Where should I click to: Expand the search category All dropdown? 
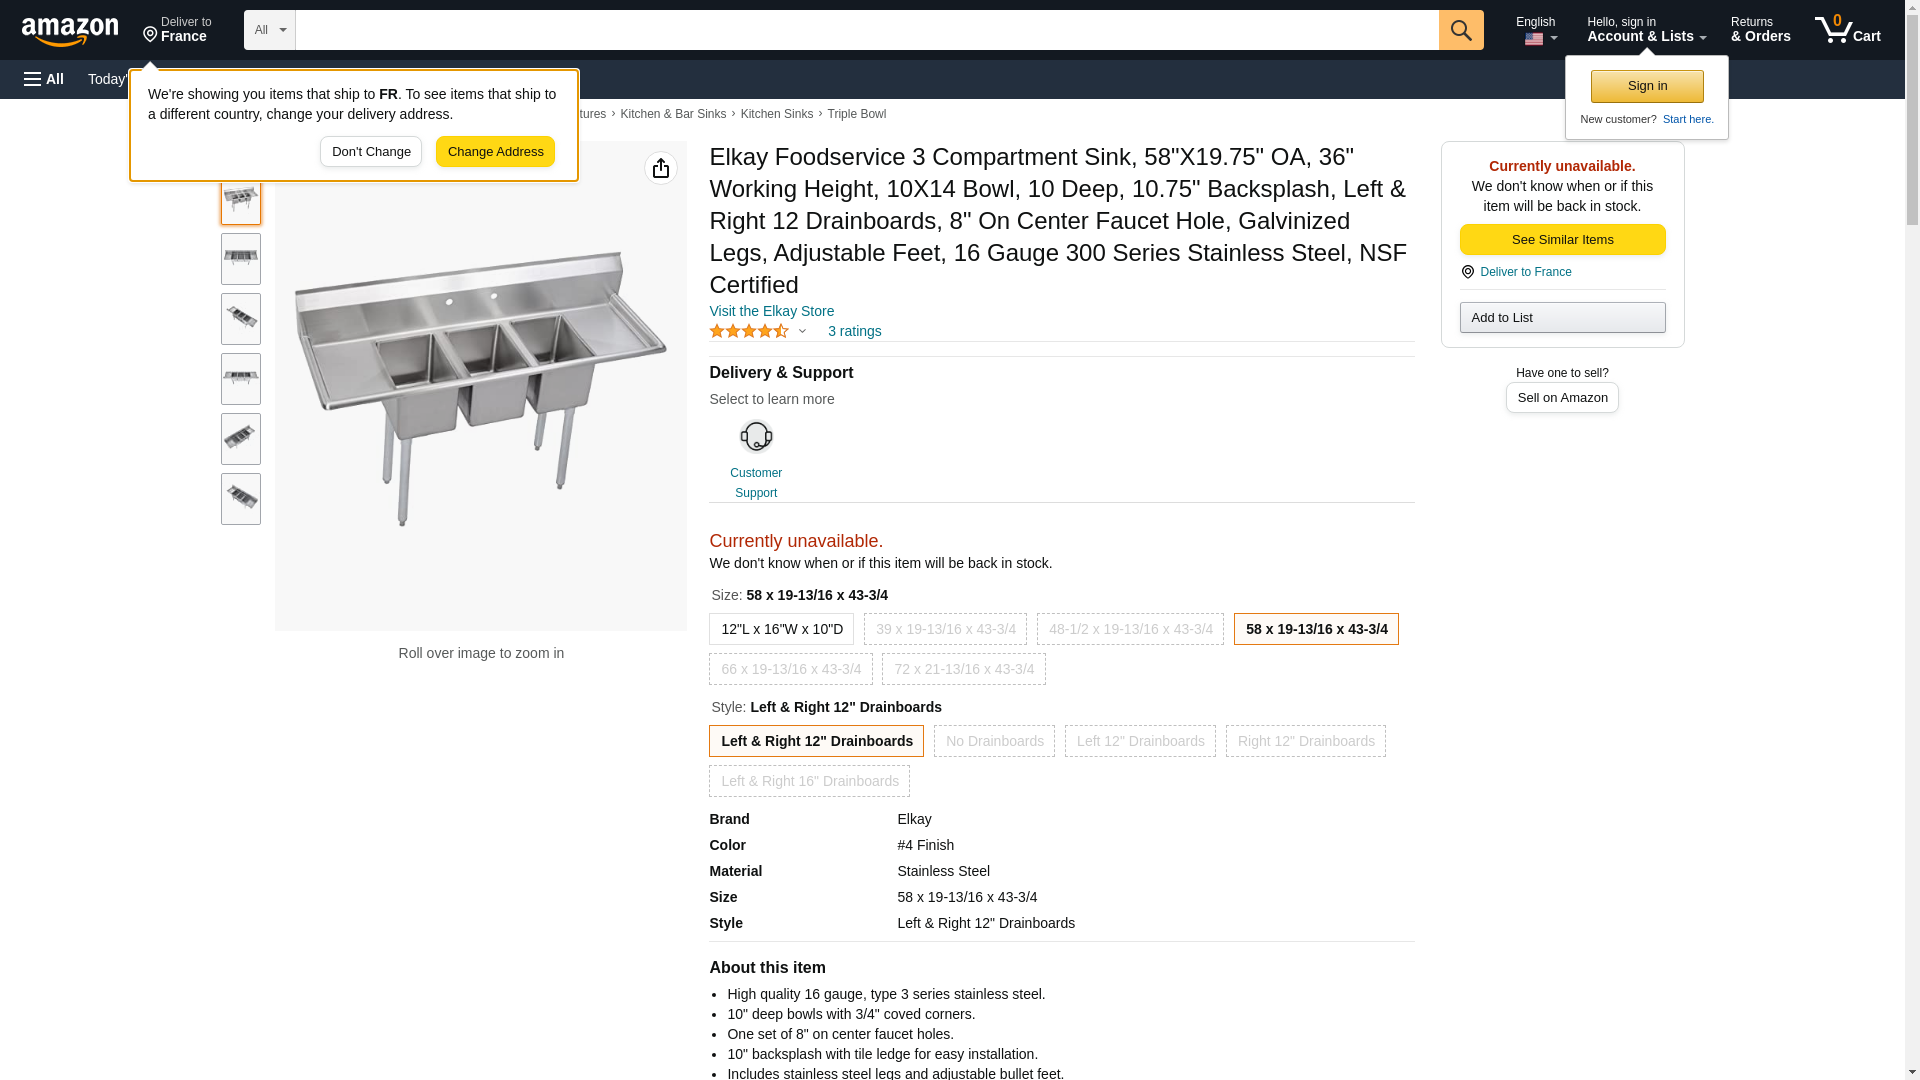tap(269, 30)
